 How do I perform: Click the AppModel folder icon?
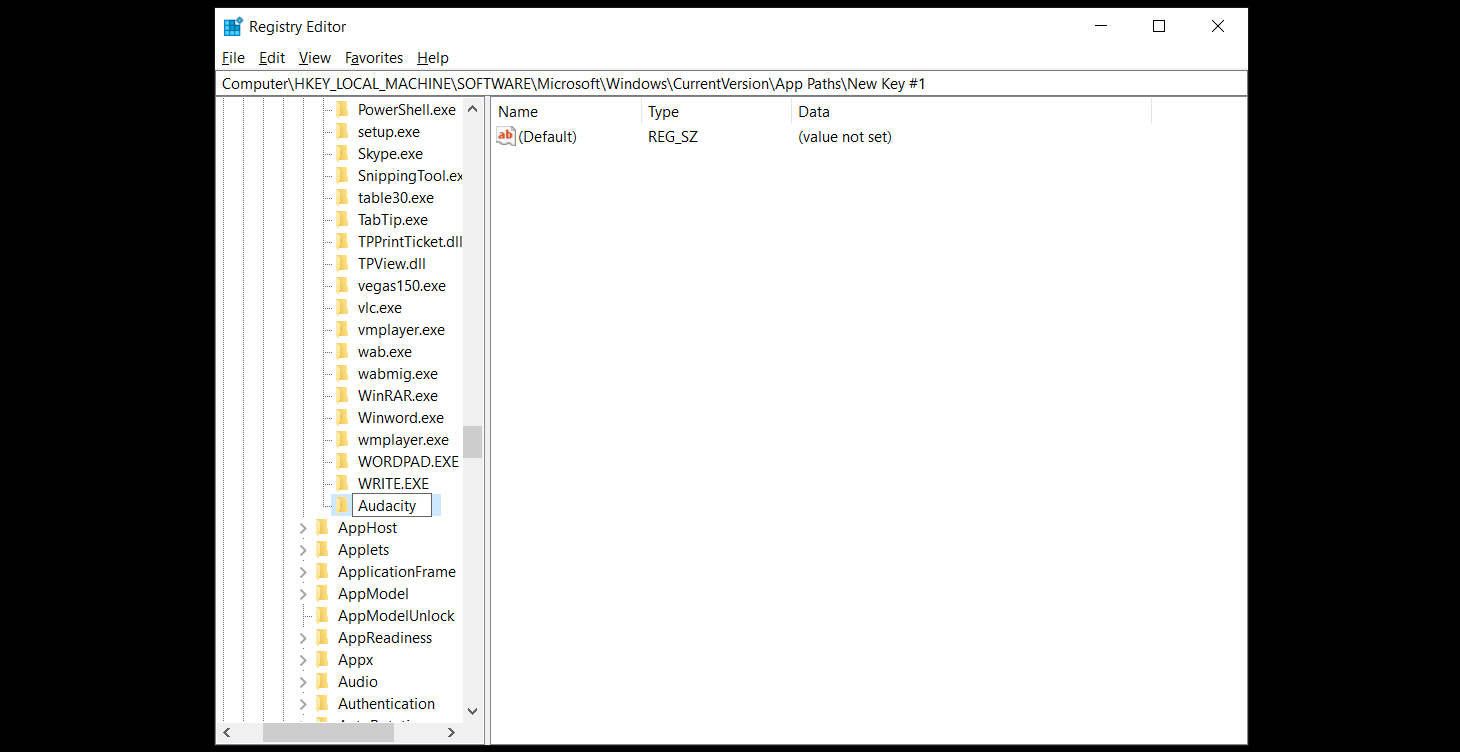point(322,594)
